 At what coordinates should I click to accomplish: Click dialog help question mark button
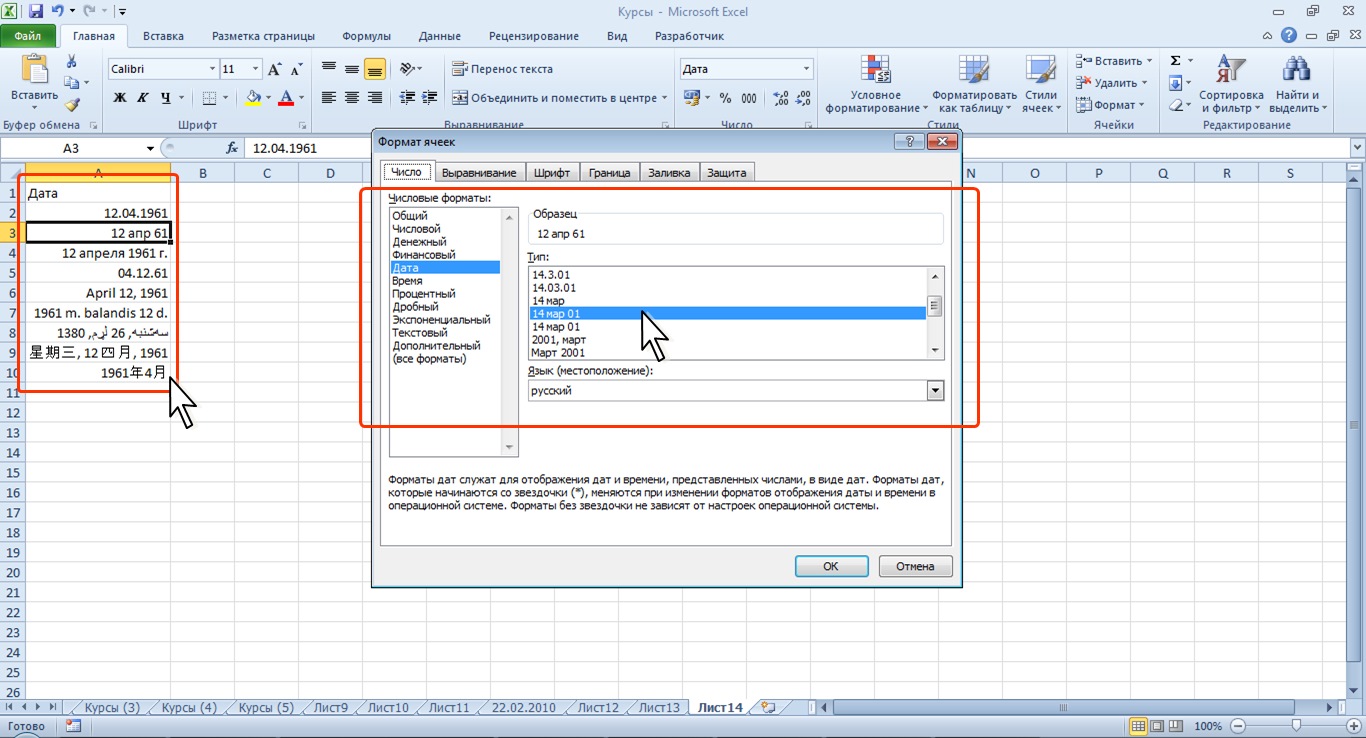(911, 142)
